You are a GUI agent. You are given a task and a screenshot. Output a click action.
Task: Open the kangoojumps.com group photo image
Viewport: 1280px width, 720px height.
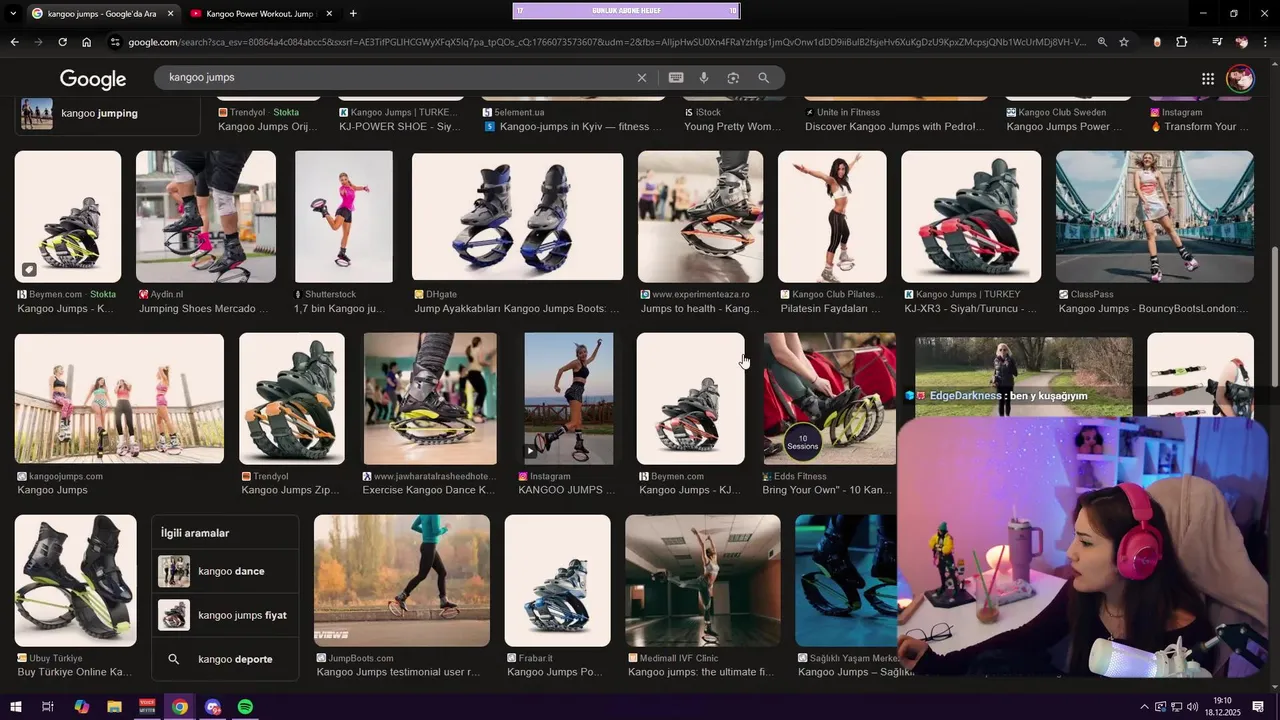coord(119,398)
